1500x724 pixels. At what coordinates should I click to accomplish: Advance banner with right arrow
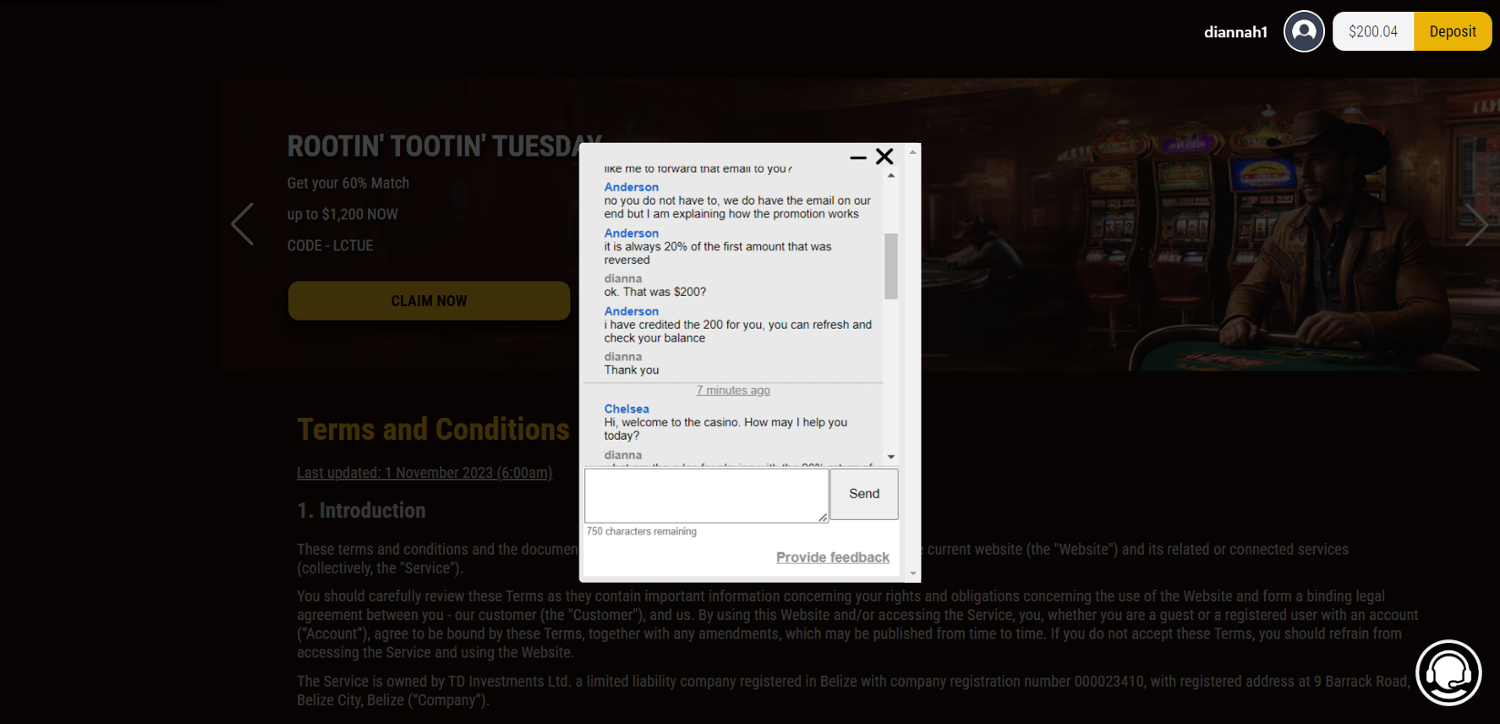point(1476,224)
